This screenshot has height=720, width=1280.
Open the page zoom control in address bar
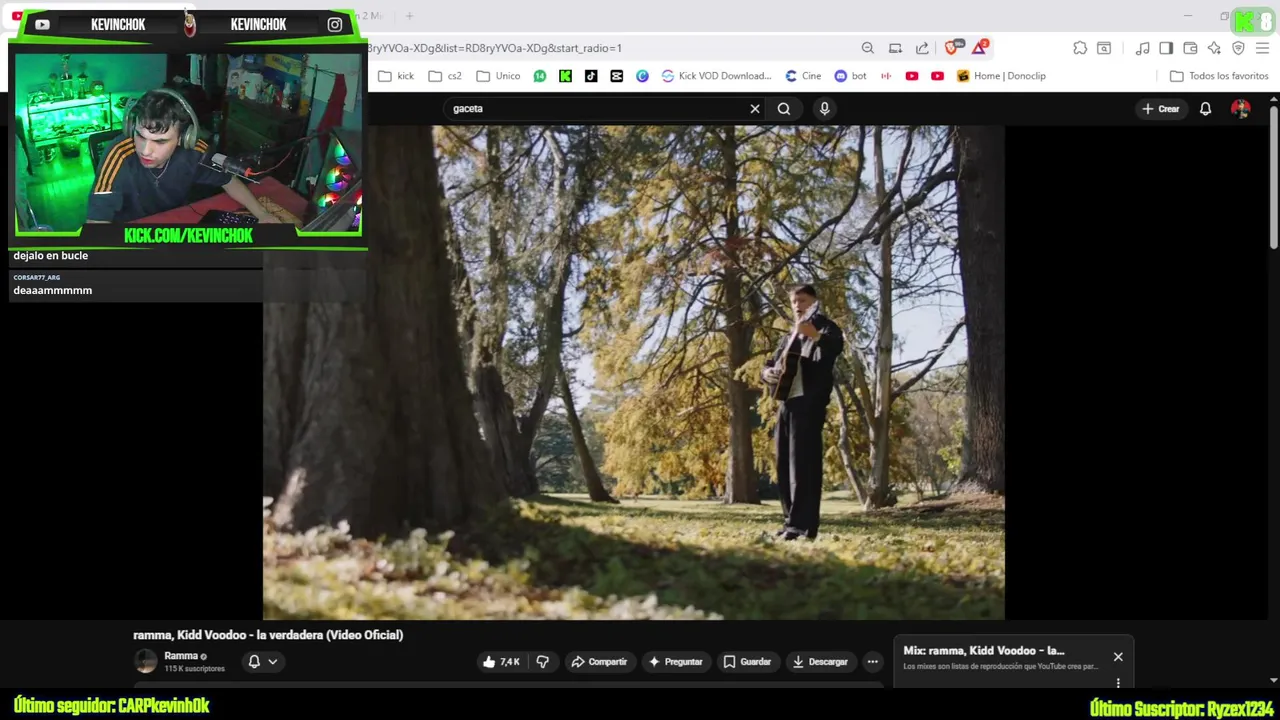tap(868, 48)
